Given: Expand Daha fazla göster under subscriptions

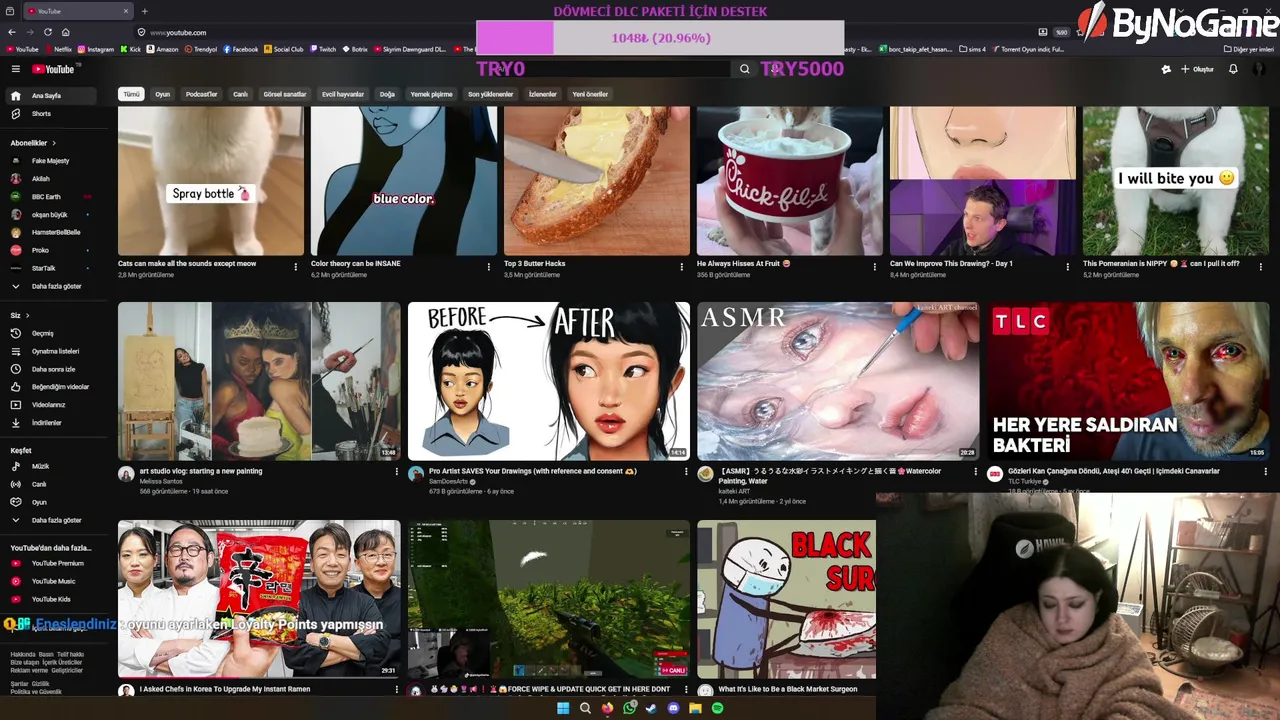Looking at the screenshot, I should point(56,286).
